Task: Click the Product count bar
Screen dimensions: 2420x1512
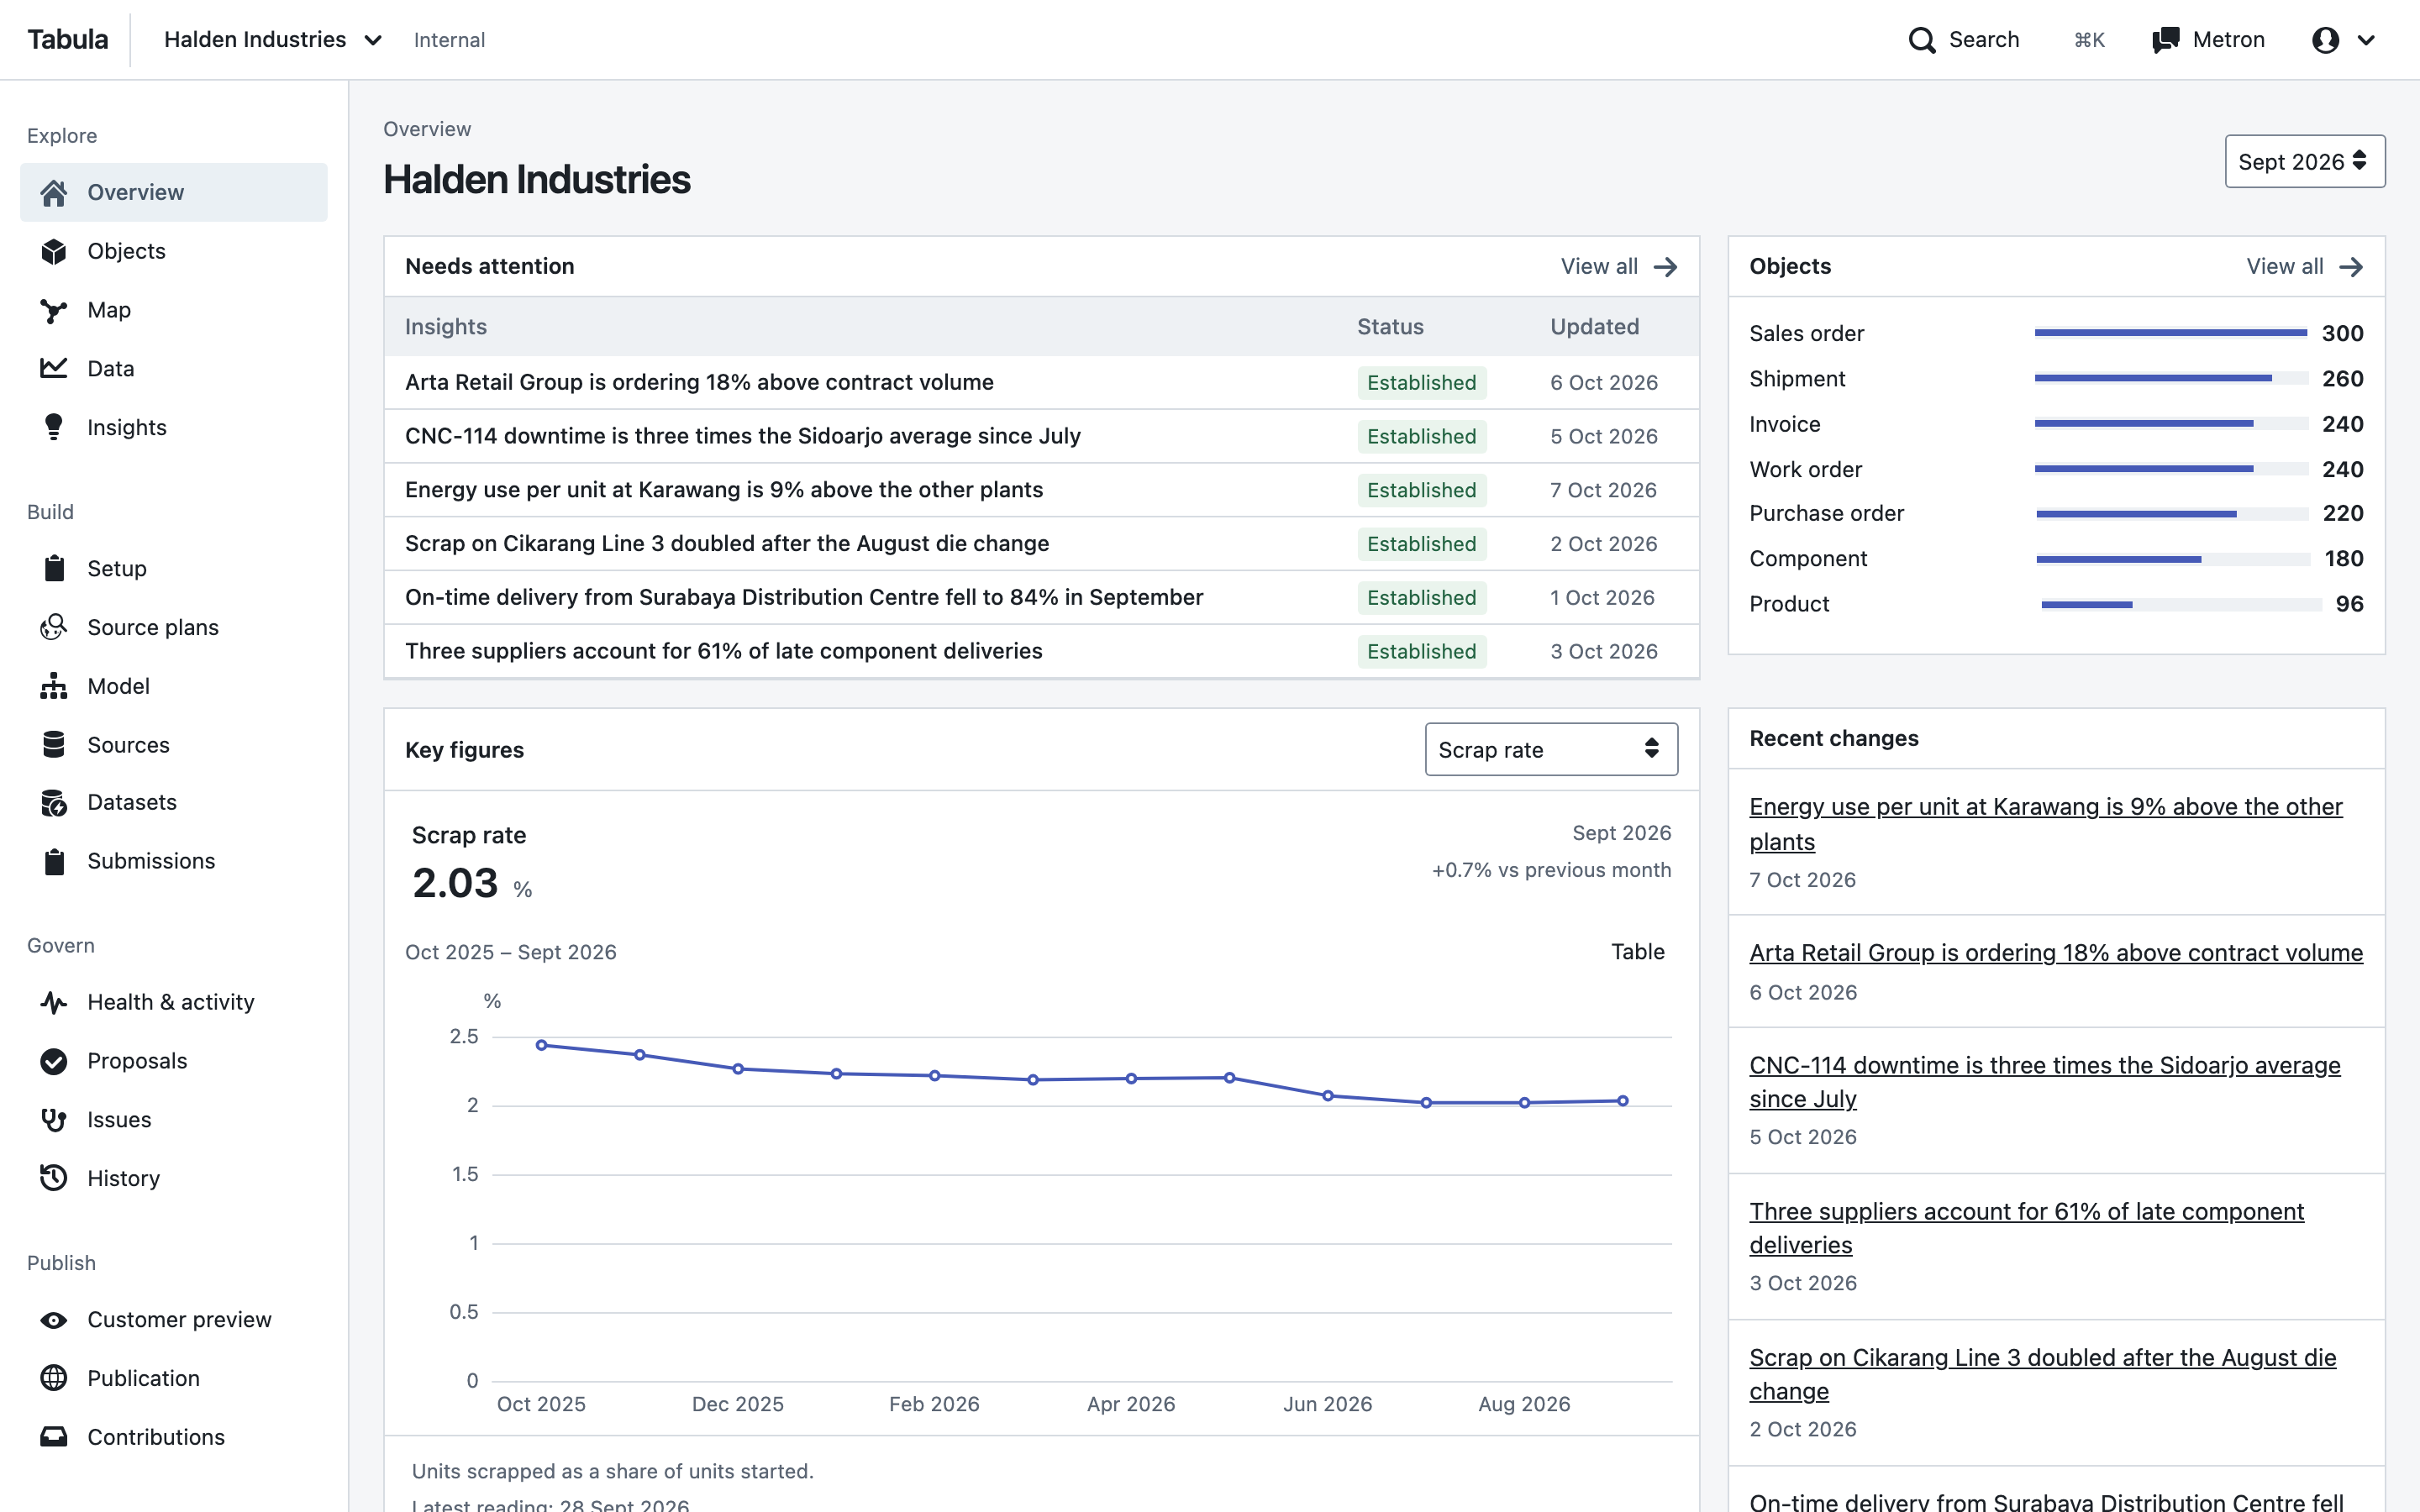Action: coord(2181,604)
